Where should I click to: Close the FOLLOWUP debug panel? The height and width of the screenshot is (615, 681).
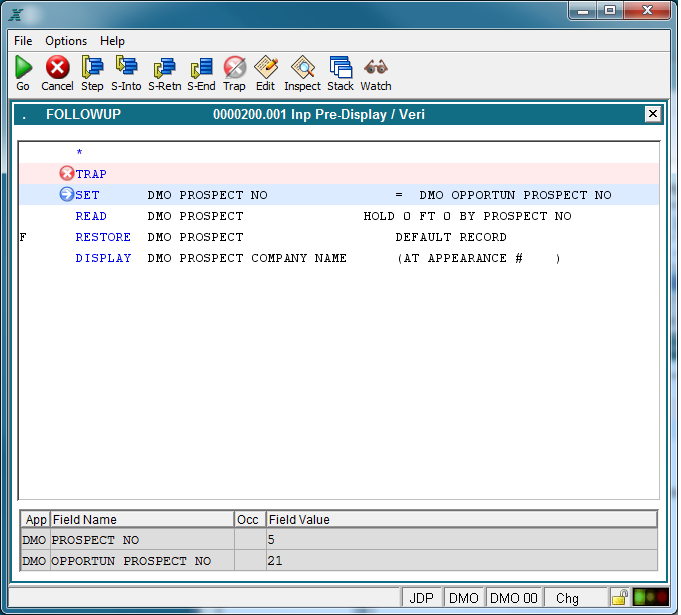click(652, 114)
